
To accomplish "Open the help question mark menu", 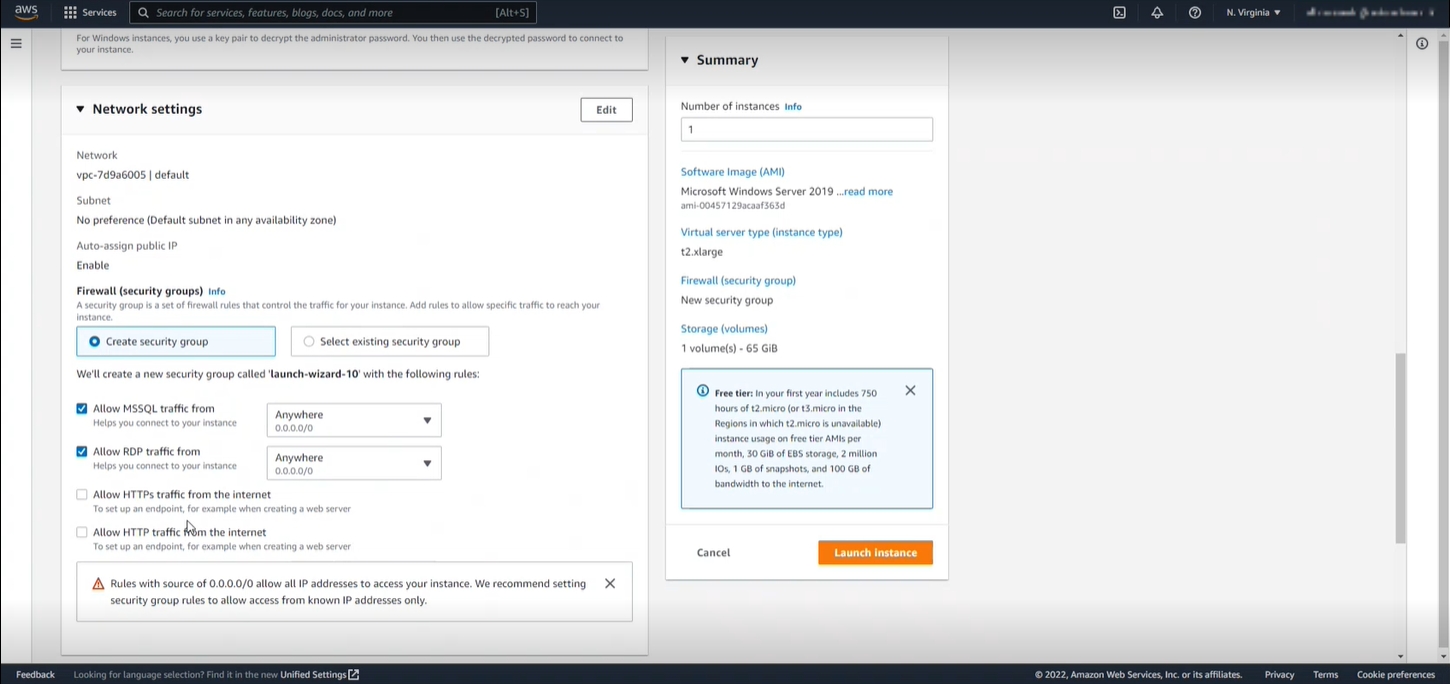I will tap(1195, 13).
